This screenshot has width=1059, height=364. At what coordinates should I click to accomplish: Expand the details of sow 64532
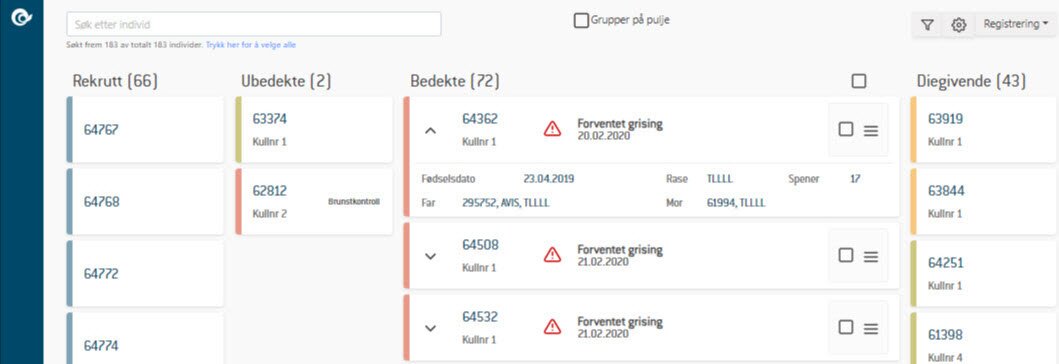click(x=430, y=328)
